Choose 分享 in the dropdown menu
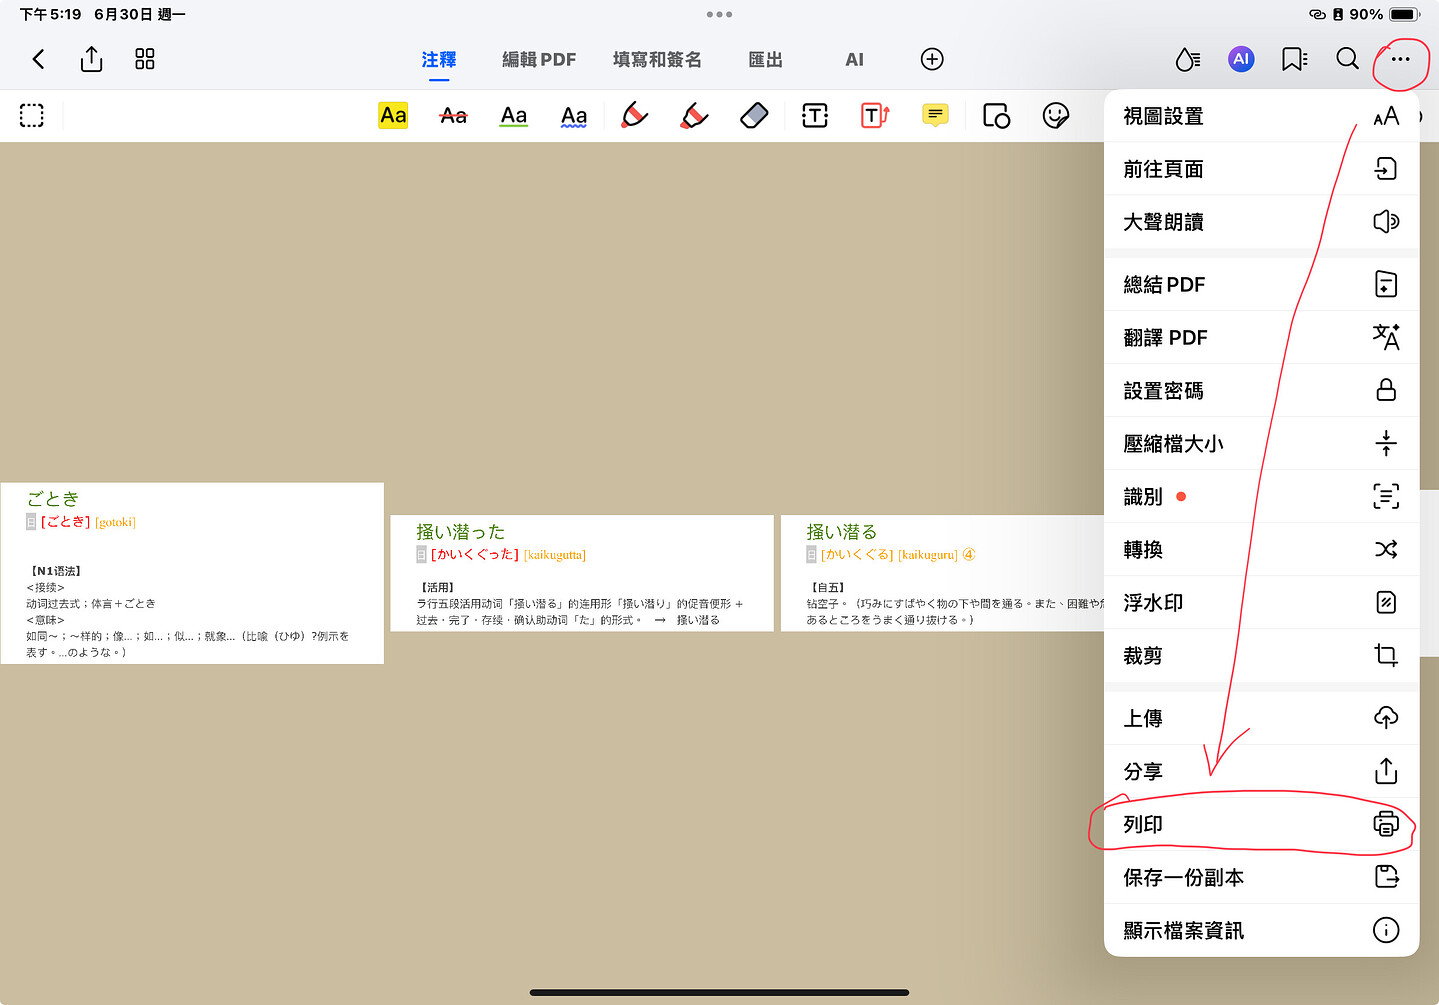Screen dimensions: 1439x1005 (1261, 771)
